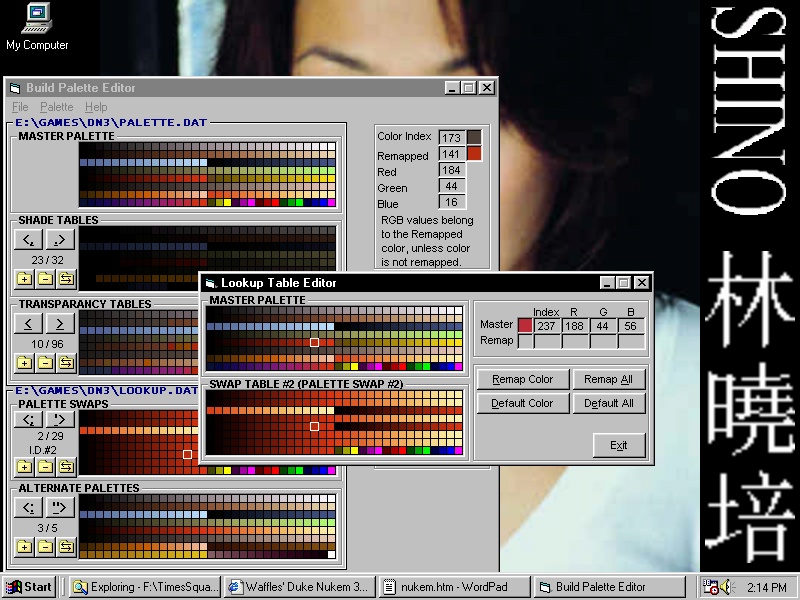Go to previous palette swap

click(29, 419)
